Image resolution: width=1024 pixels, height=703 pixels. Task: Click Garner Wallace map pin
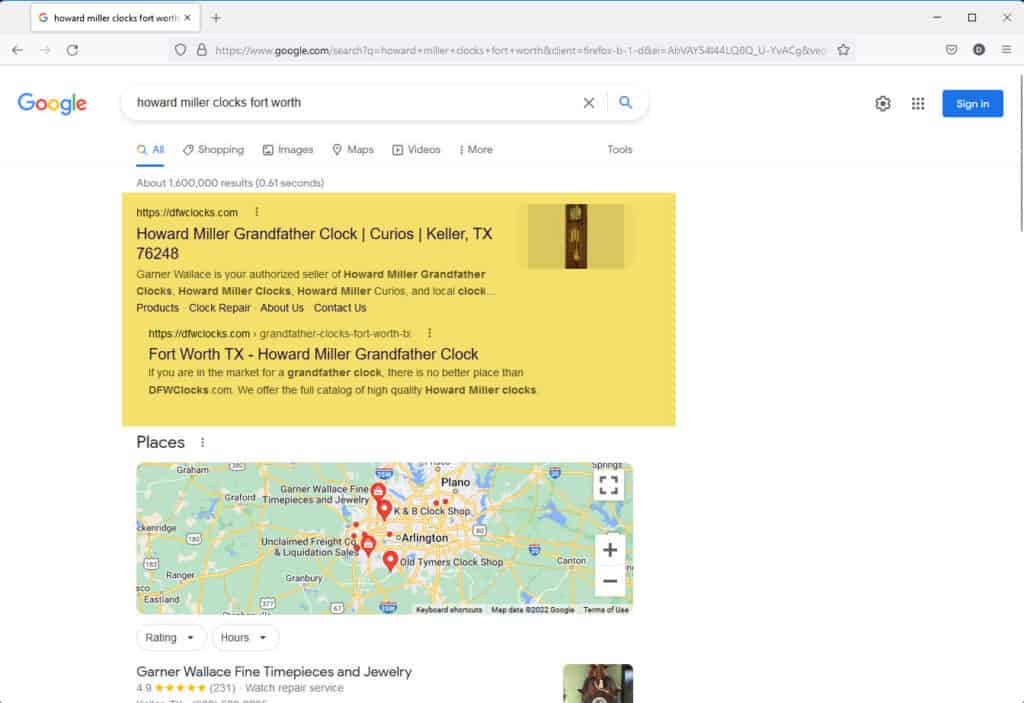coord(378,491)
